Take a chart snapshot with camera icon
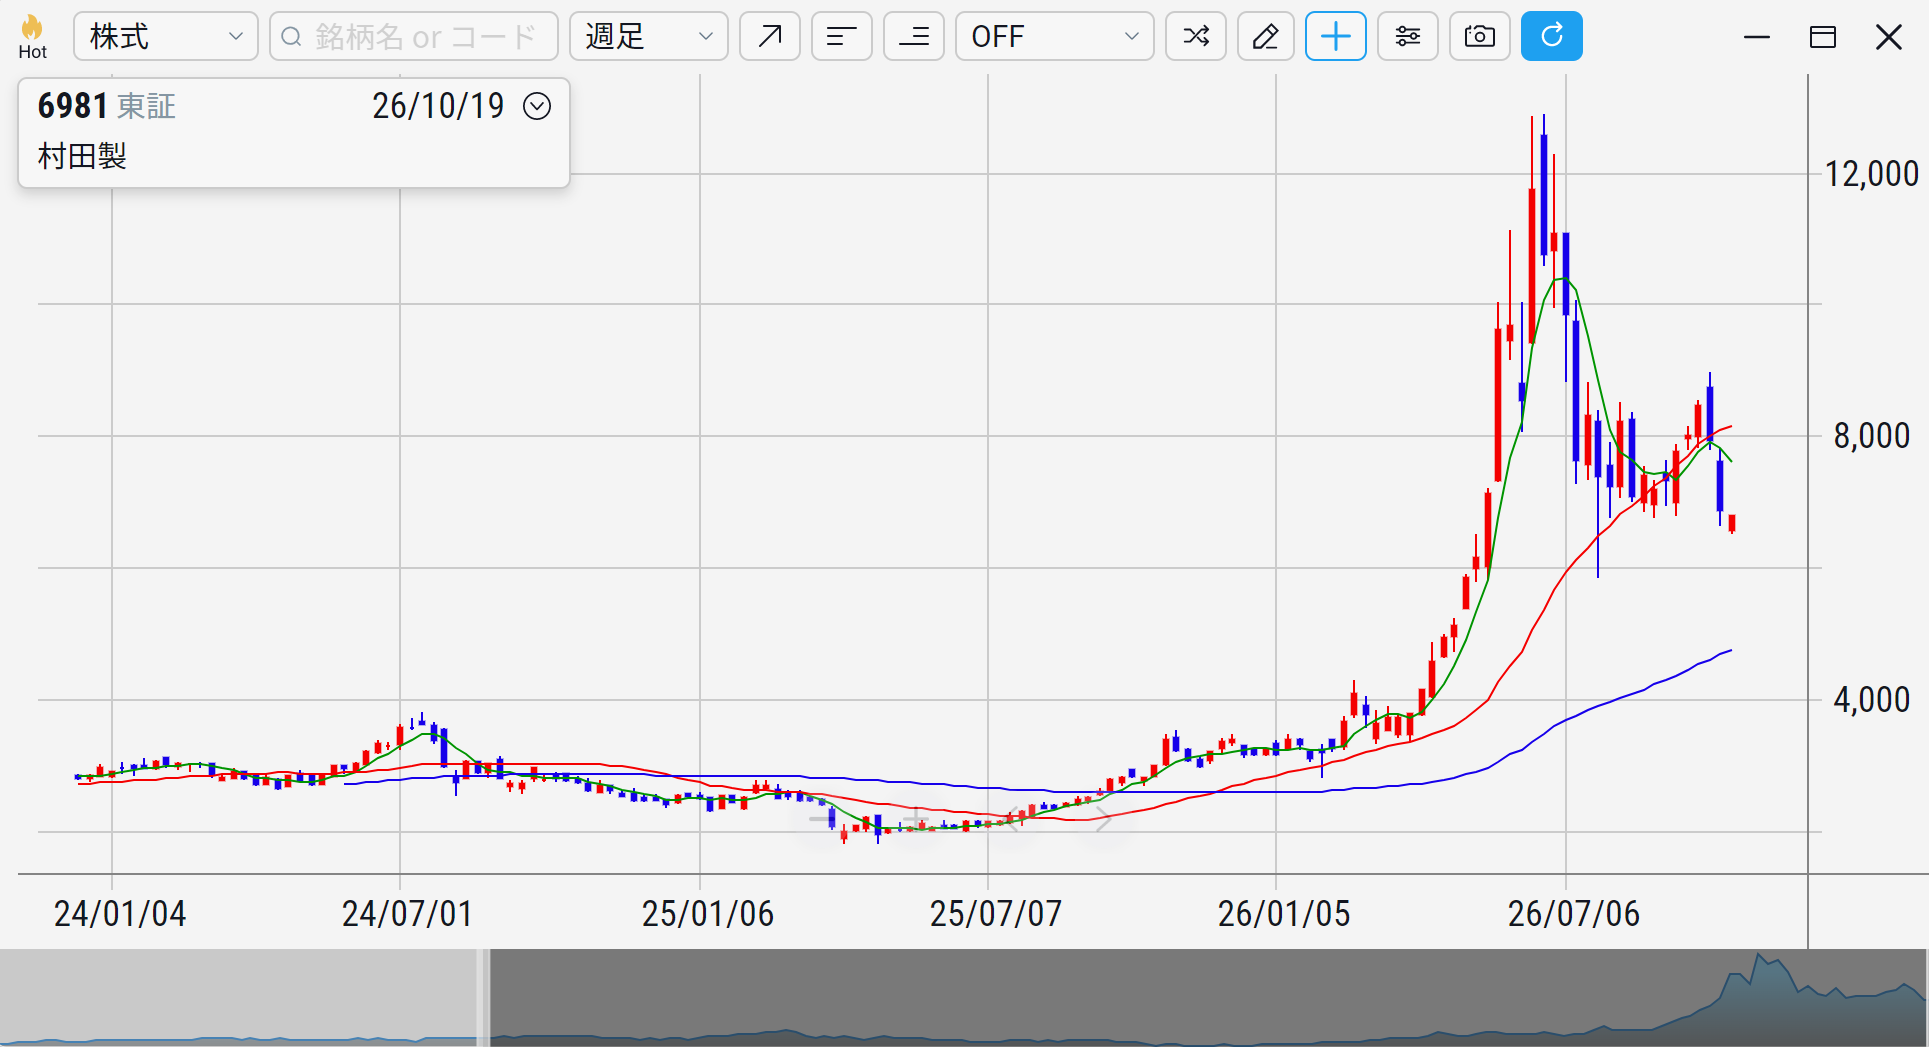The width and height of the screenshot is (1929, 1047). 1480,37
